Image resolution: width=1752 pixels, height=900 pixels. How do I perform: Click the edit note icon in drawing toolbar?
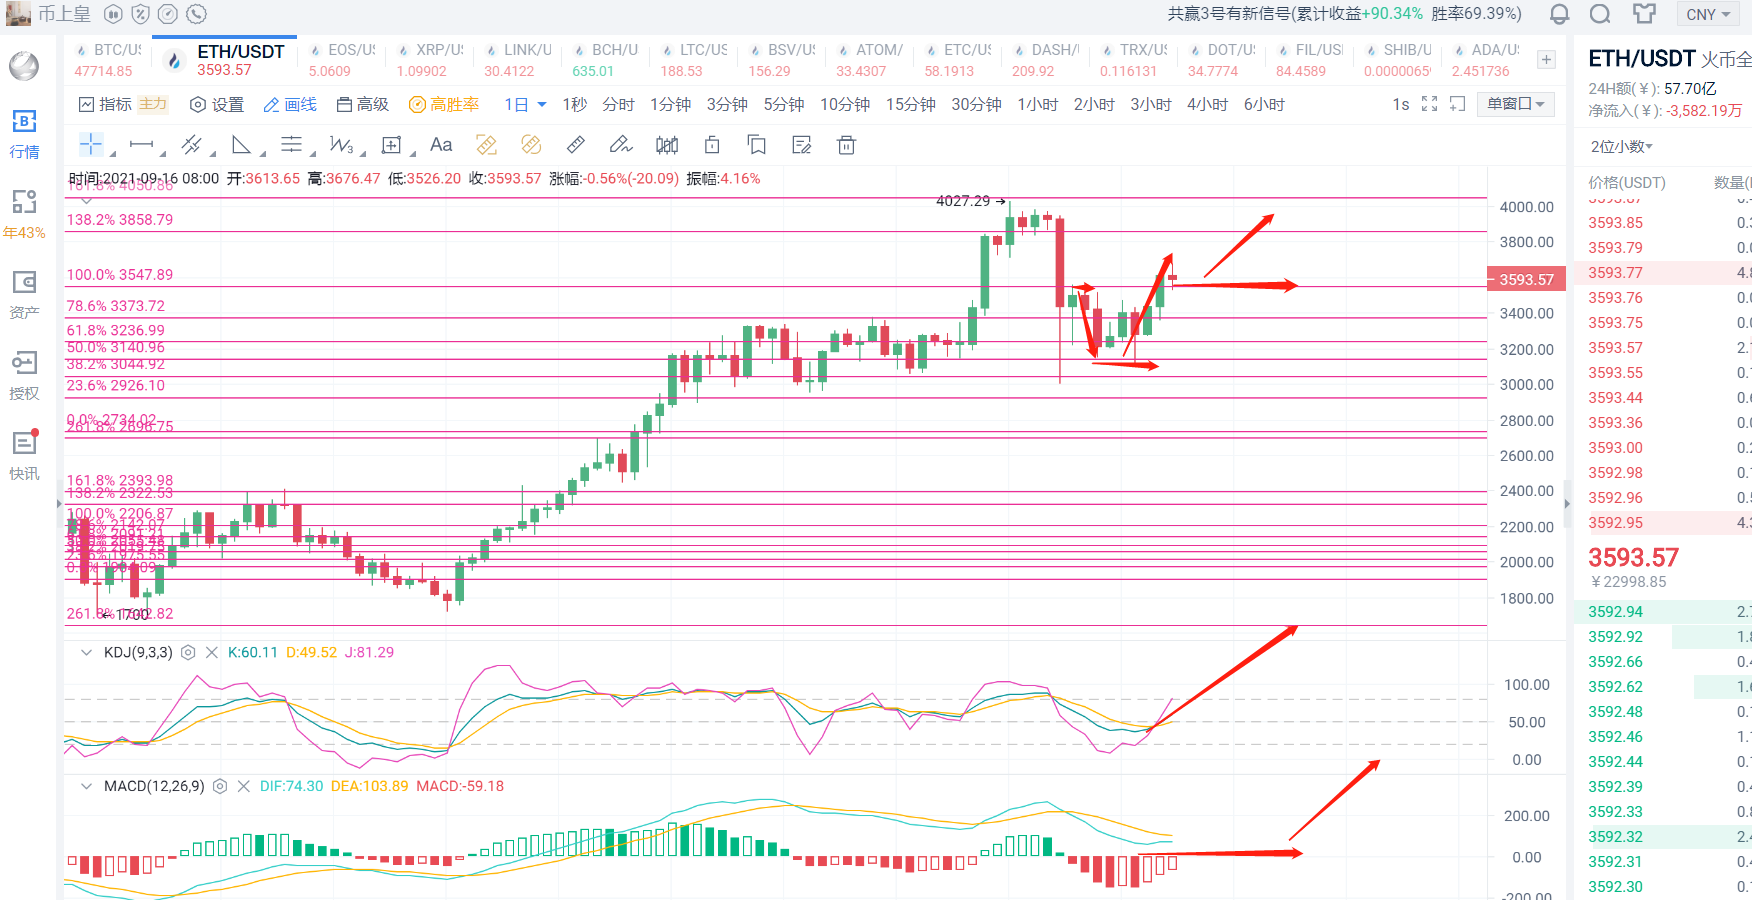[801, 146]
